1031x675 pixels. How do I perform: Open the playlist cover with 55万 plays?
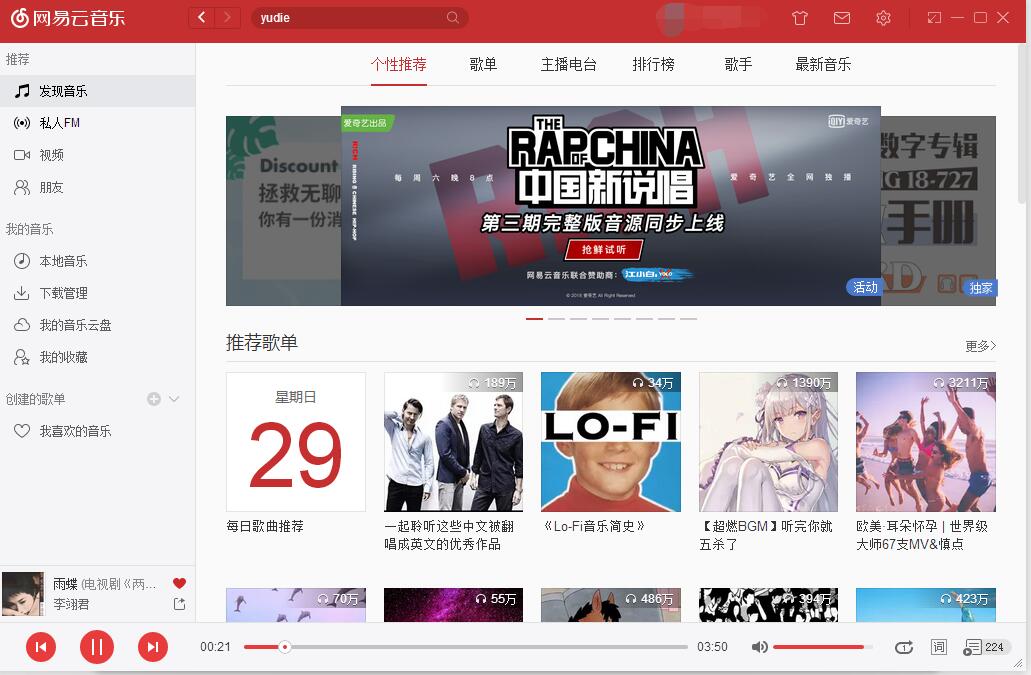pyautogui.click(x=454, y=605)
